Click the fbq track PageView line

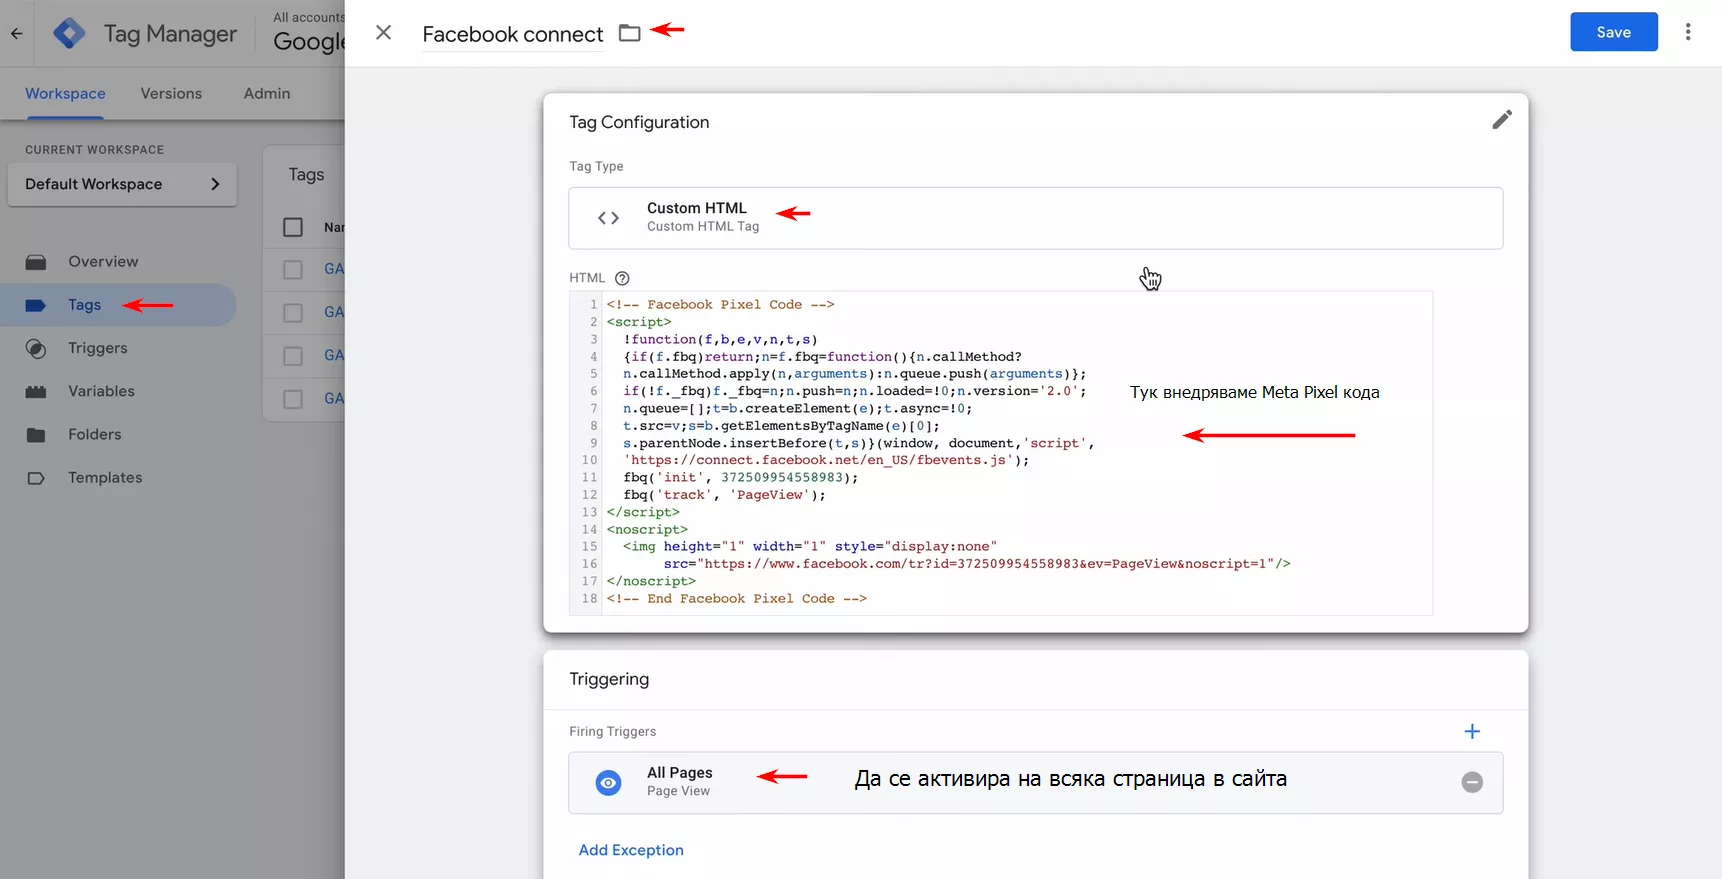[x=724, y=495]
